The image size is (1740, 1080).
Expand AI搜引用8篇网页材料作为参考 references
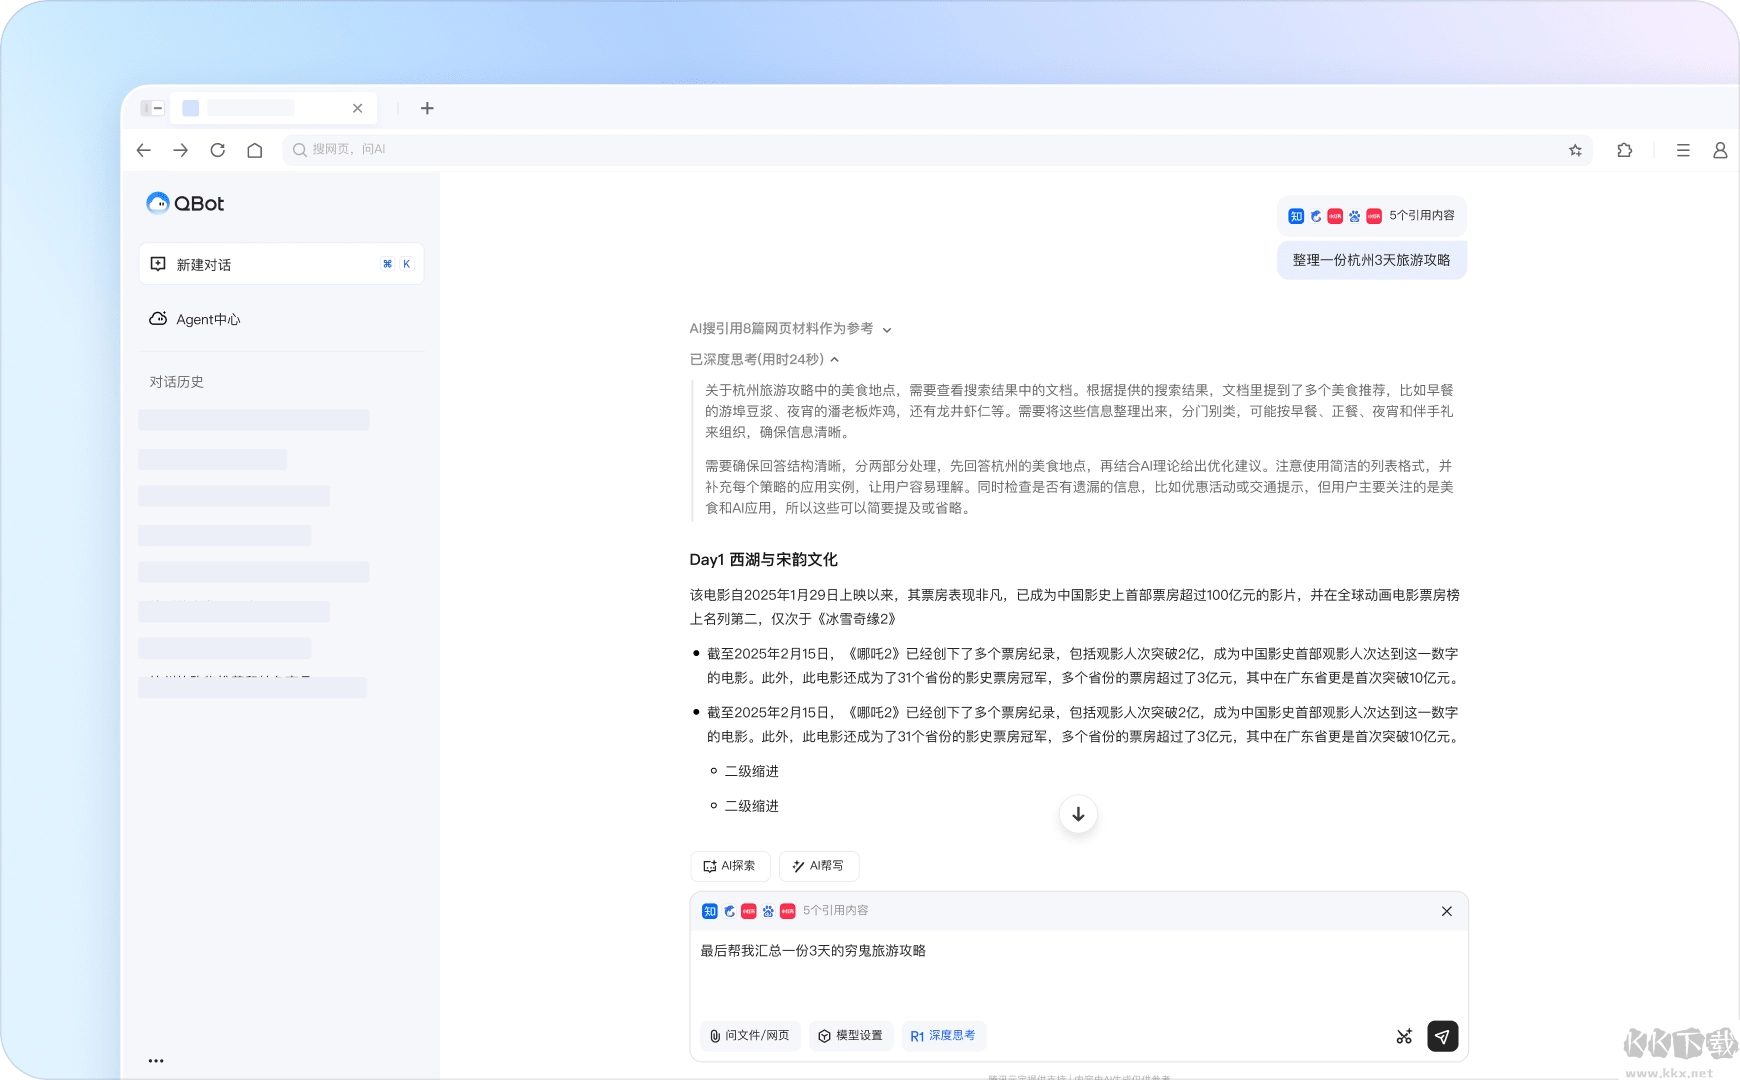(x=888, y=328)
